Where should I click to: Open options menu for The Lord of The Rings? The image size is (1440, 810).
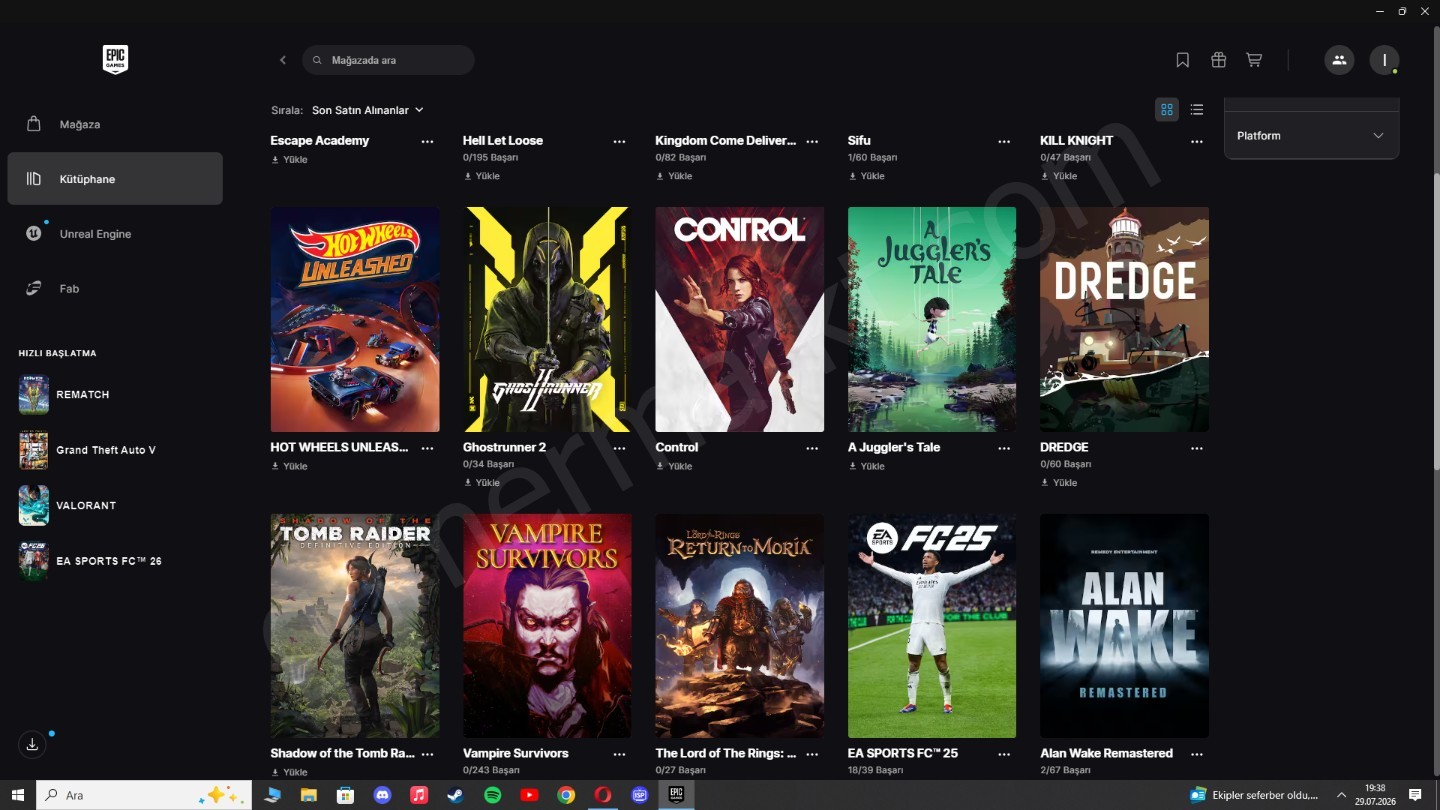(812, 754)
